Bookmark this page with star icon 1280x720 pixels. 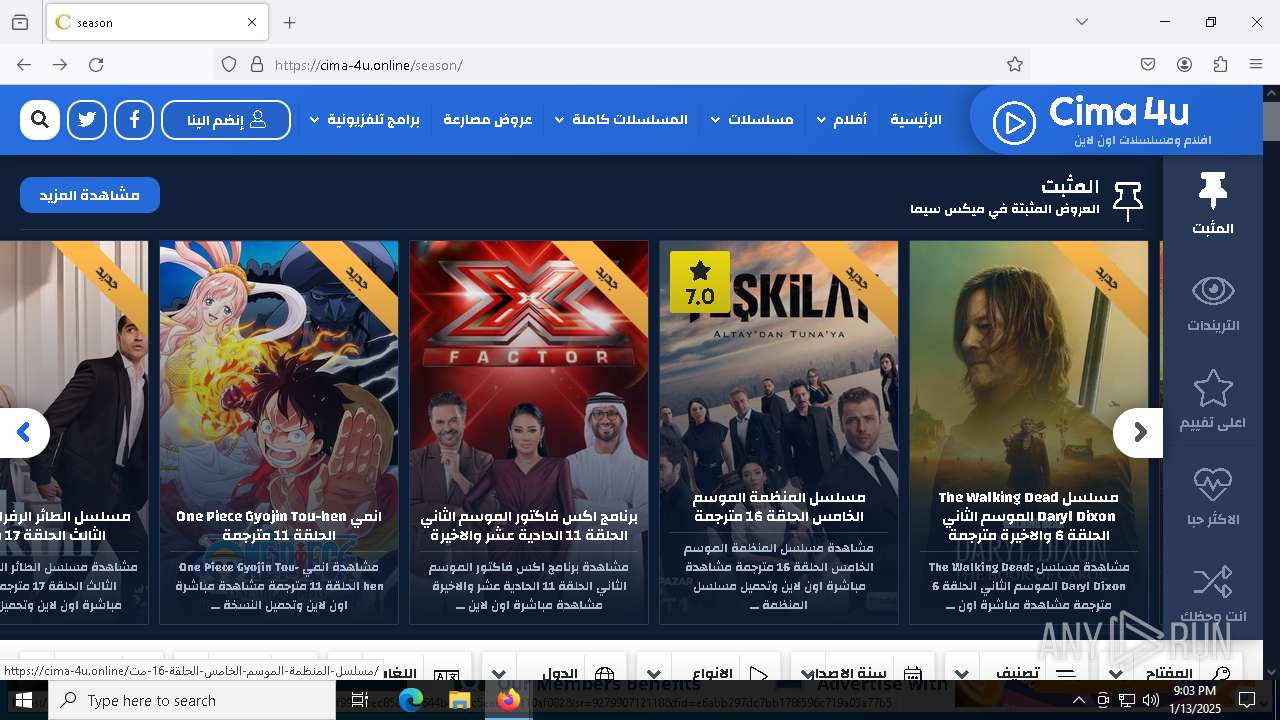[1015, 65]
